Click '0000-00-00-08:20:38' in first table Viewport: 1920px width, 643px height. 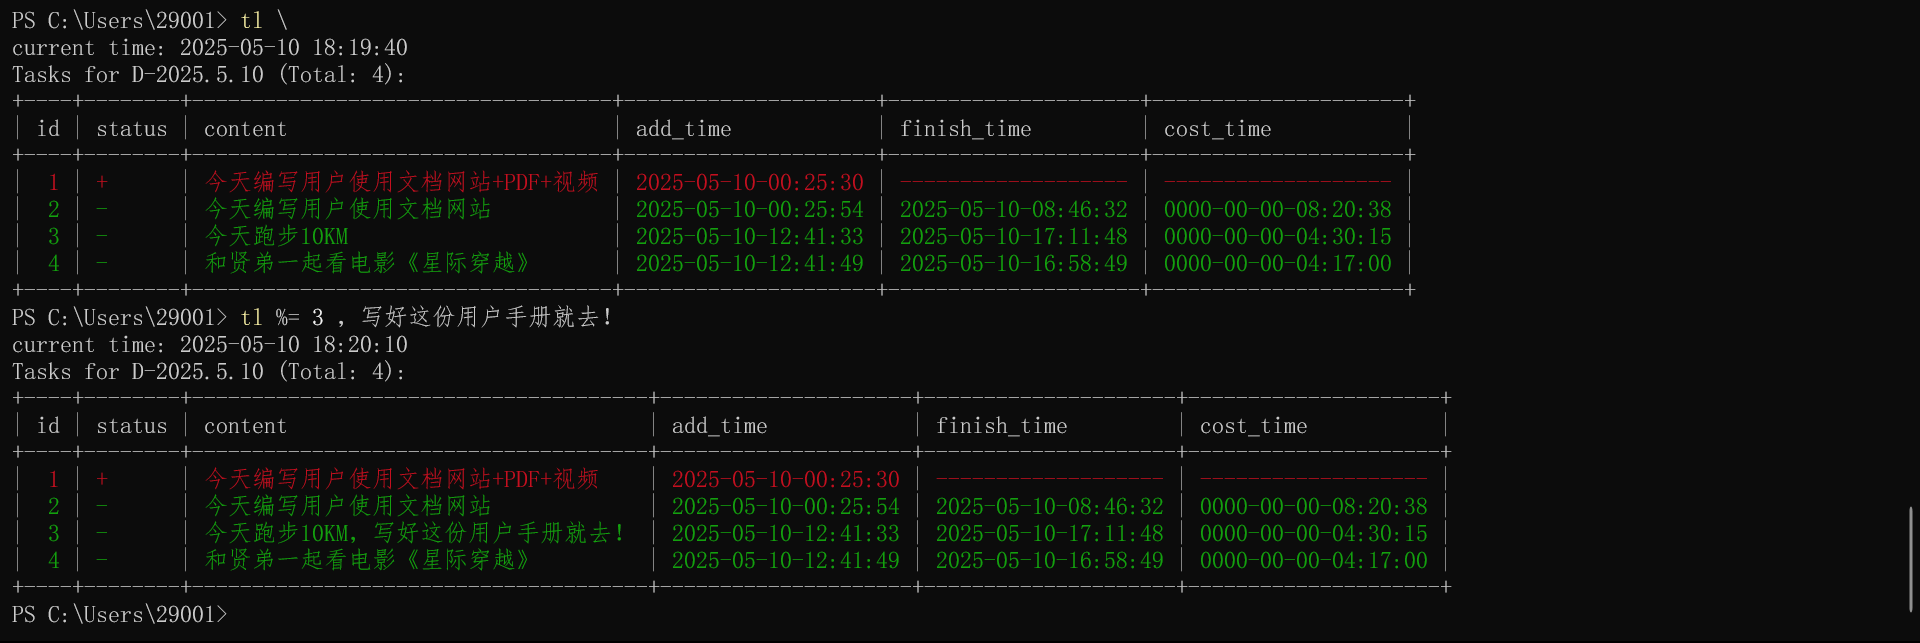pyautogui.click(x=1278, y=210)
